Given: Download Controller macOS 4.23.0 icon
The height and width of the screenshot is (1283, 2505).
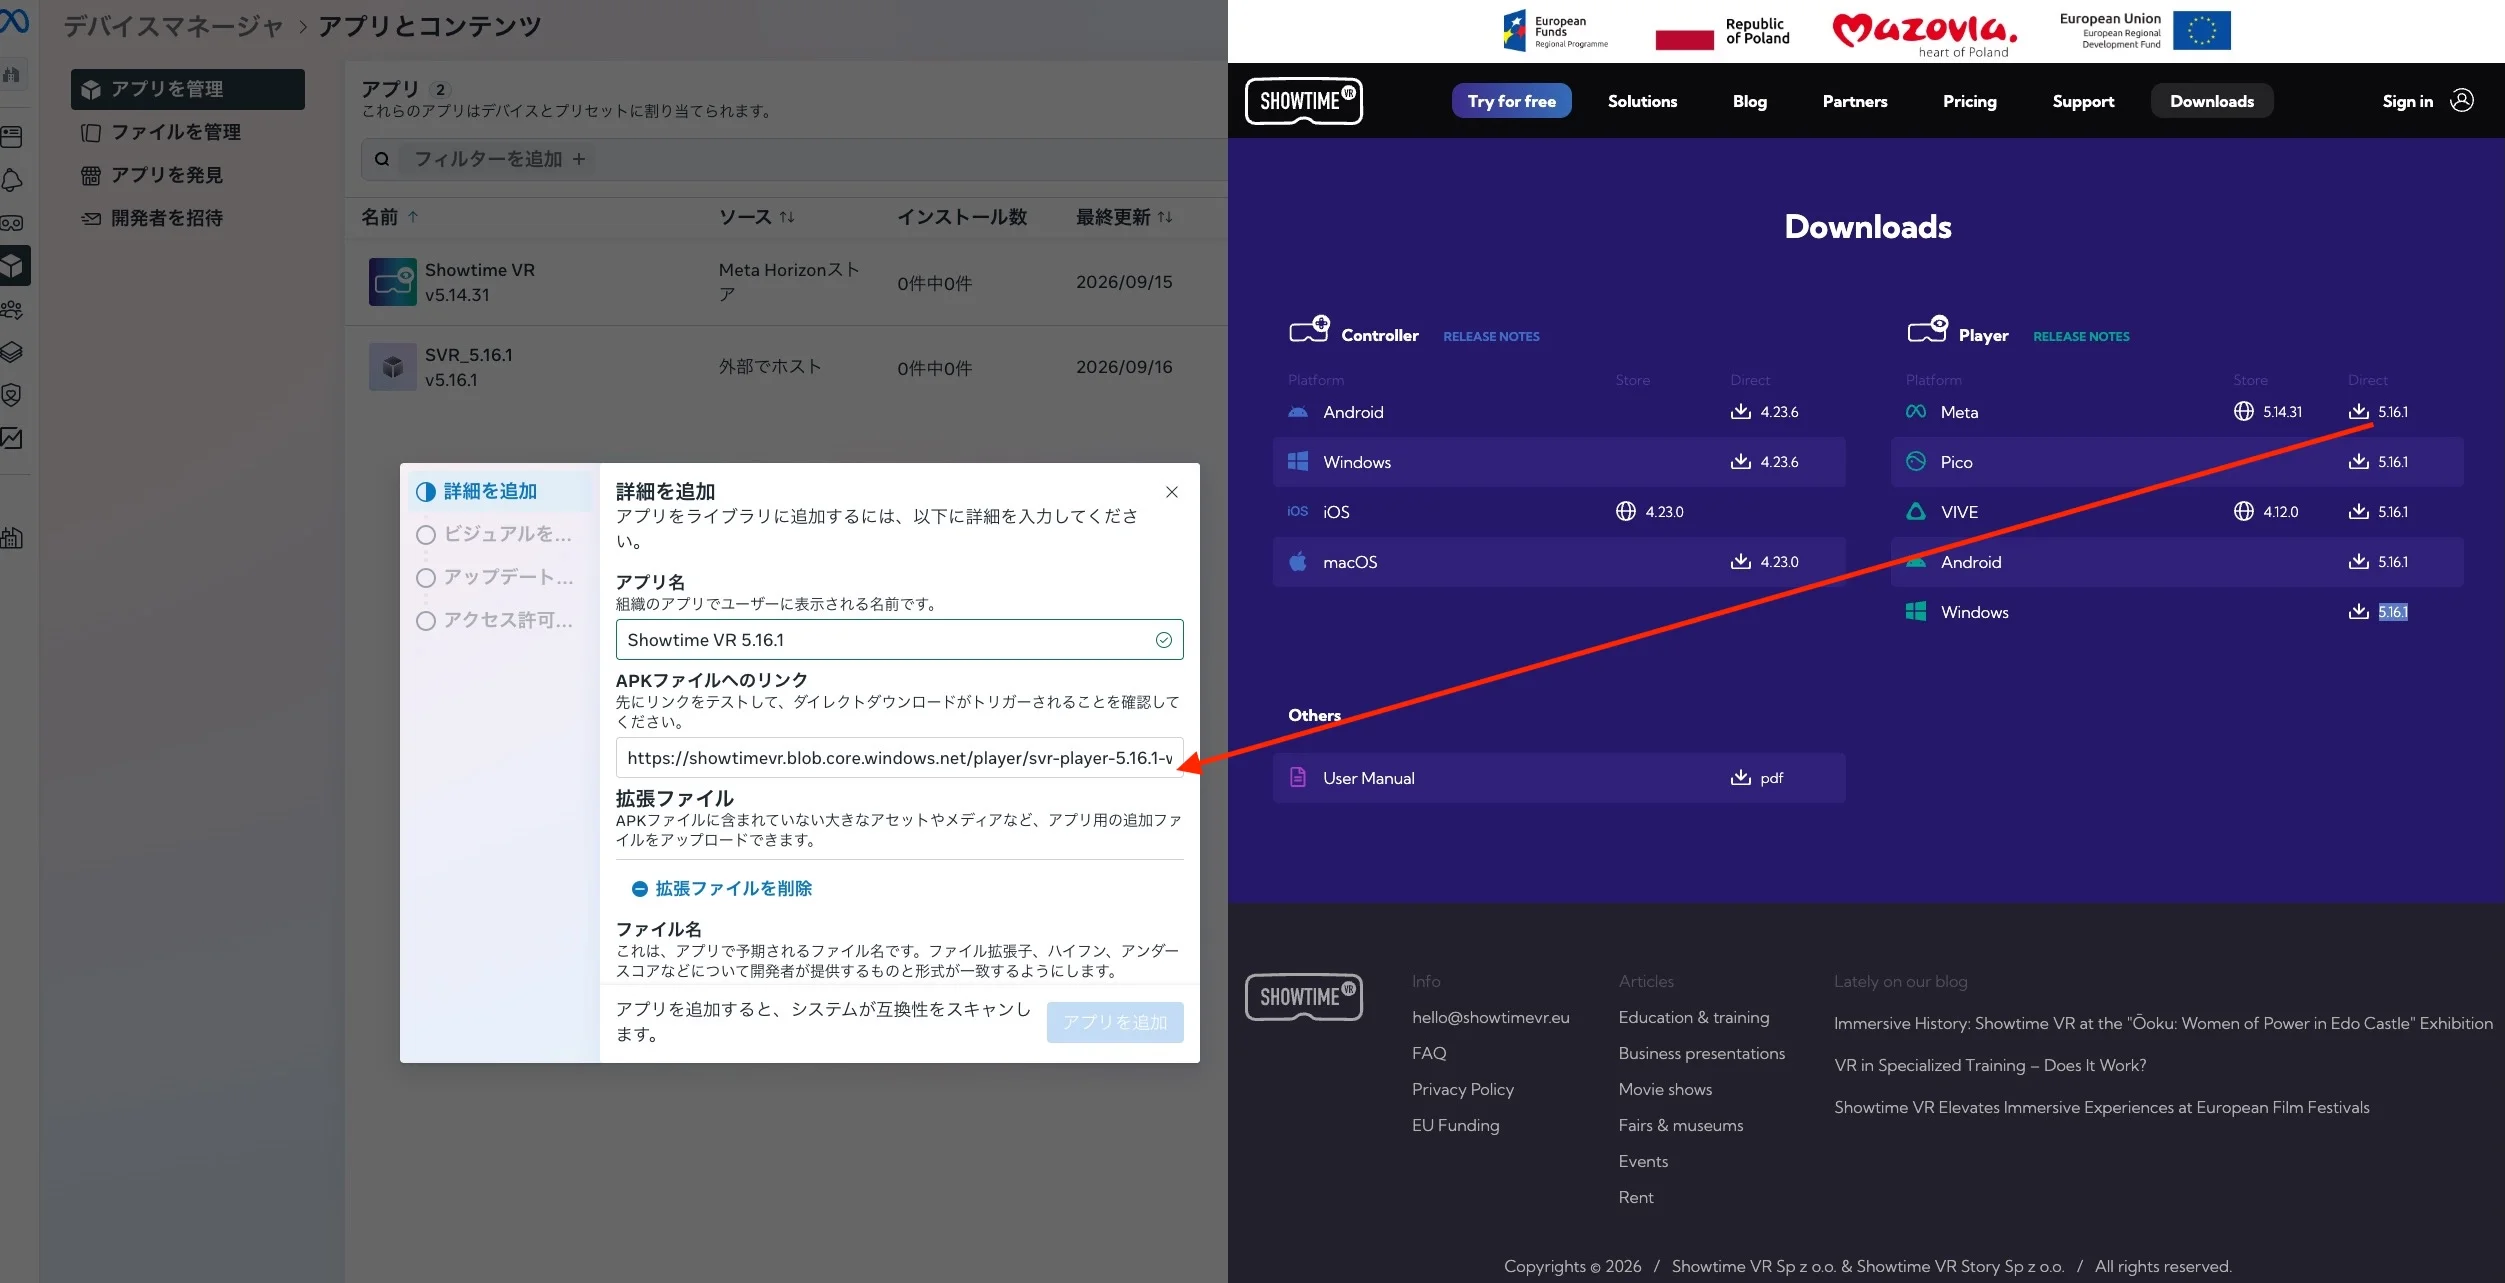Looking at the screenshot, I should coord(1740,561).
